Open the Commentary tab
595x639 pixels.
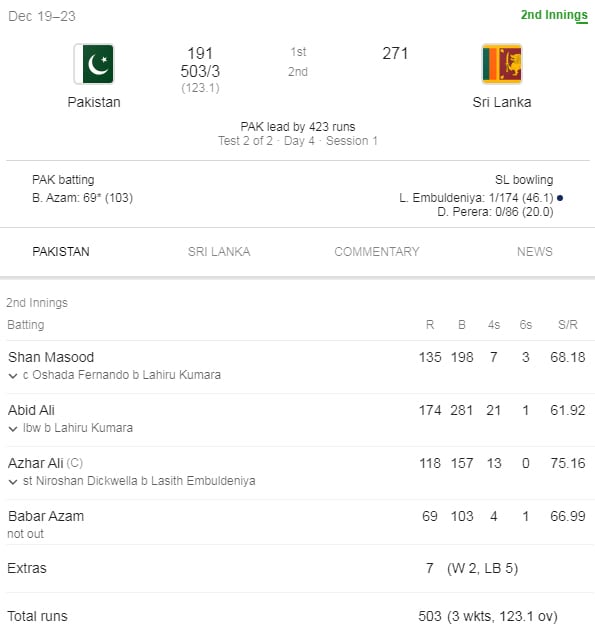click(x=377, y=252)
